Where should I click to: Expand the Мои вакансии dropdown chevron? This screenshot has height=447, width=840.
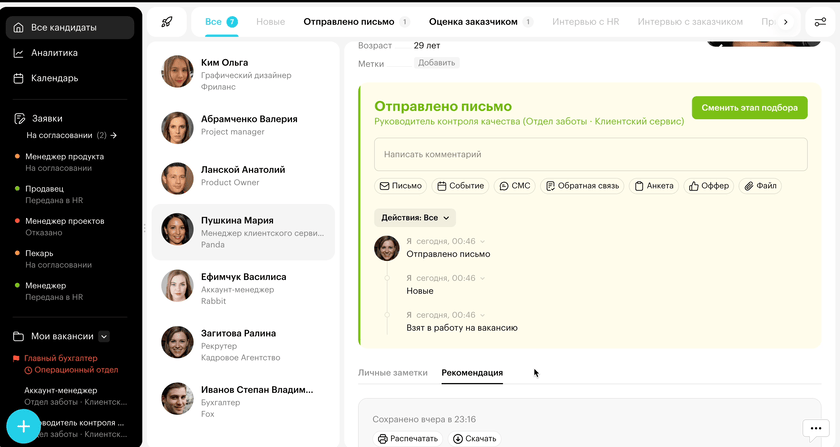tap(104, 337)
